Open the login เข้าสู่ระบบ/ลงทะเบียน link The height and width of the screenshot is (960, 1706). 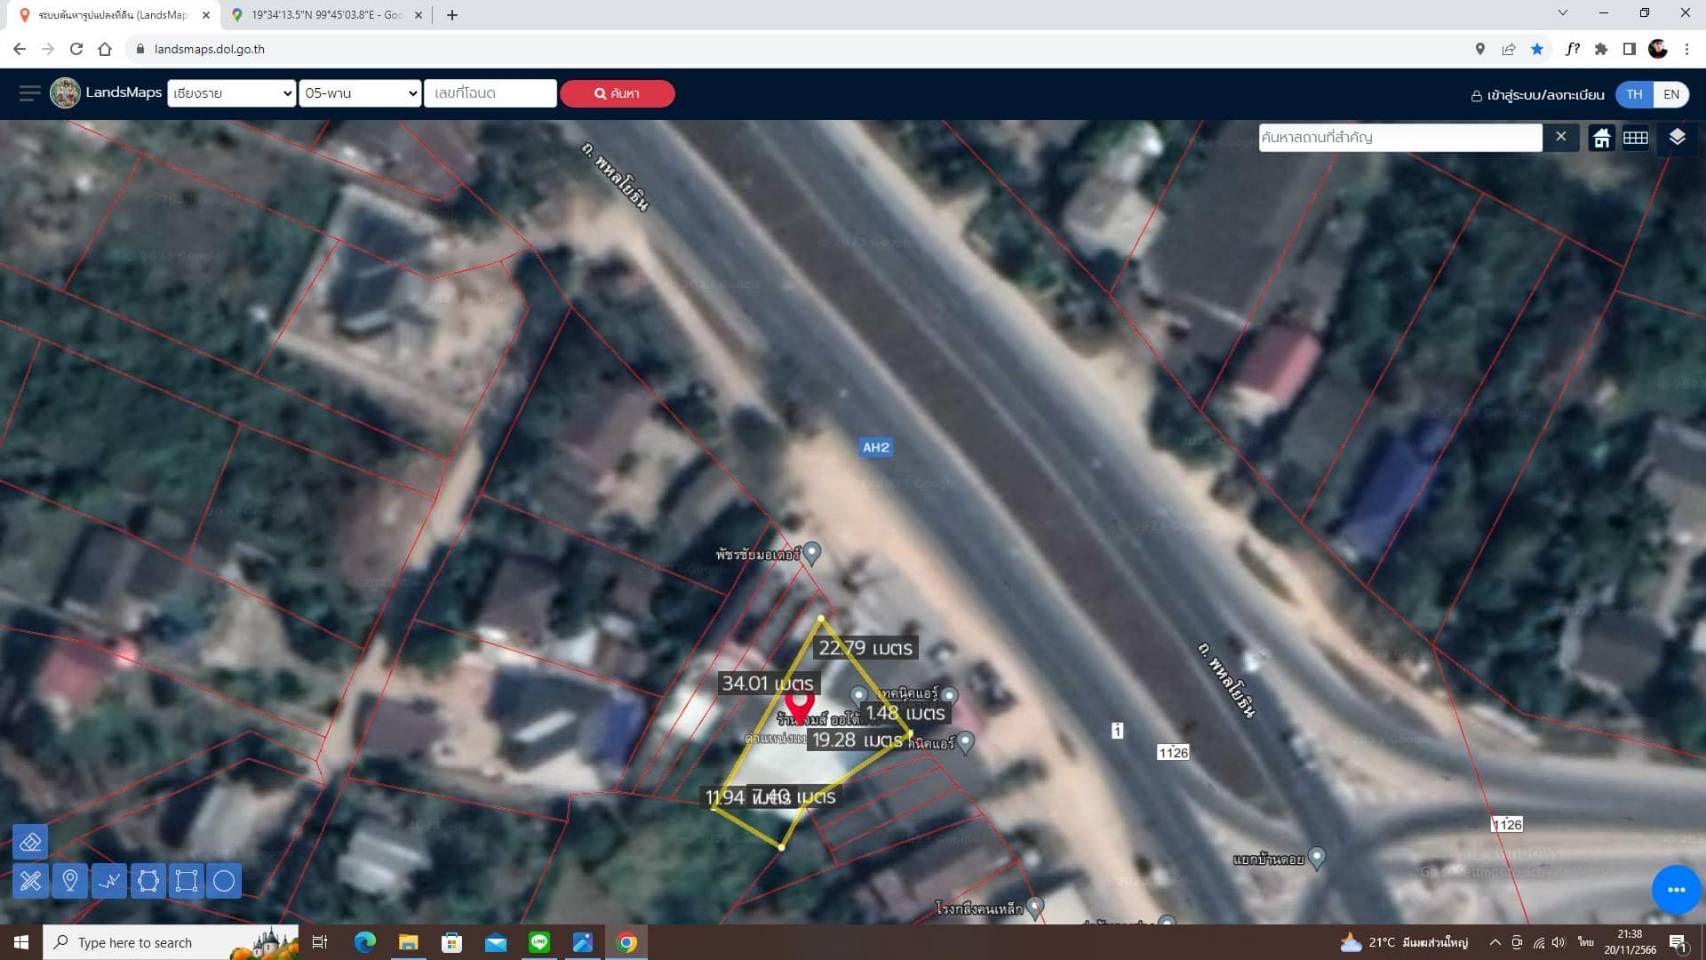1537,95
